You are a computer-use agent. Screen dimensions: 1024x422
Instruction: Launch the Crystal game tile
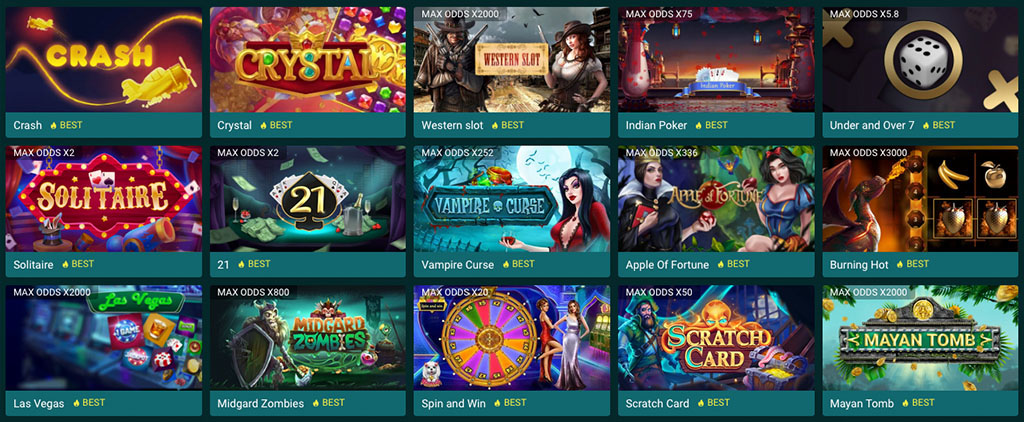[x=308, y=59]
